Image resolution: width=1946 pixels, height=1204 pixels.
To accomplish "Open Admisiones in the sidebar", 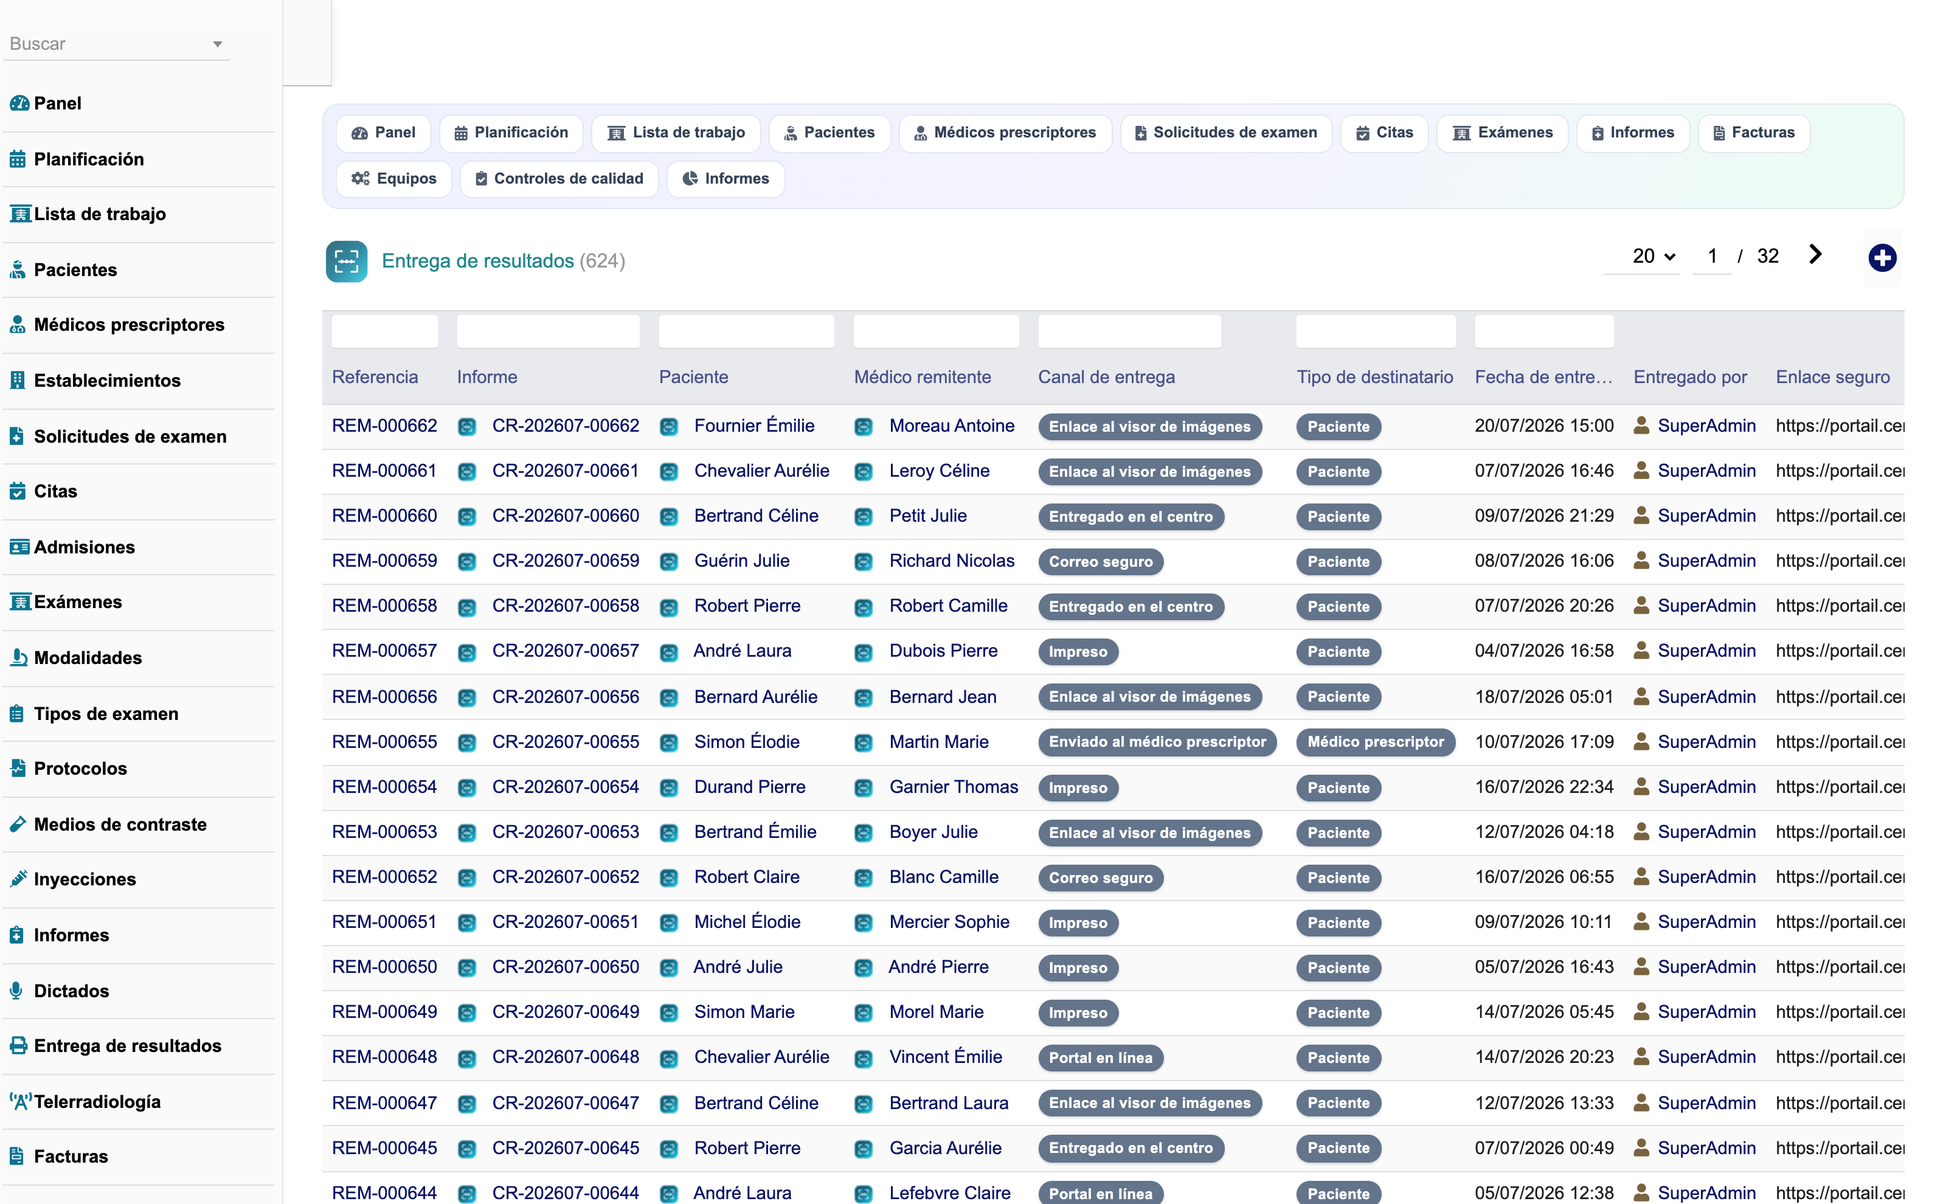I will tap(84, 547).
